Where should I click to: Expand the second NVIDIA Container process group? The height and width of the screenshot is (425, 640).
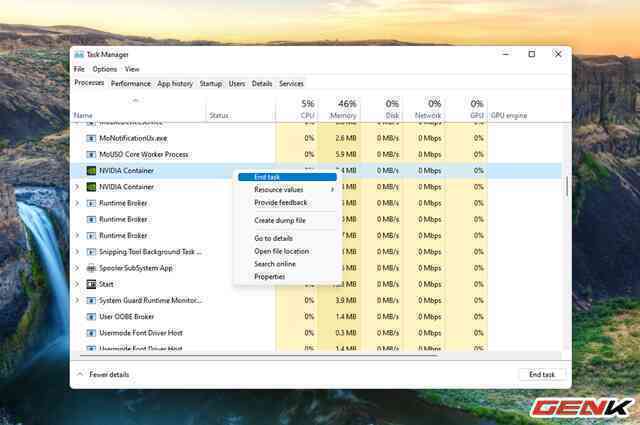77,187
